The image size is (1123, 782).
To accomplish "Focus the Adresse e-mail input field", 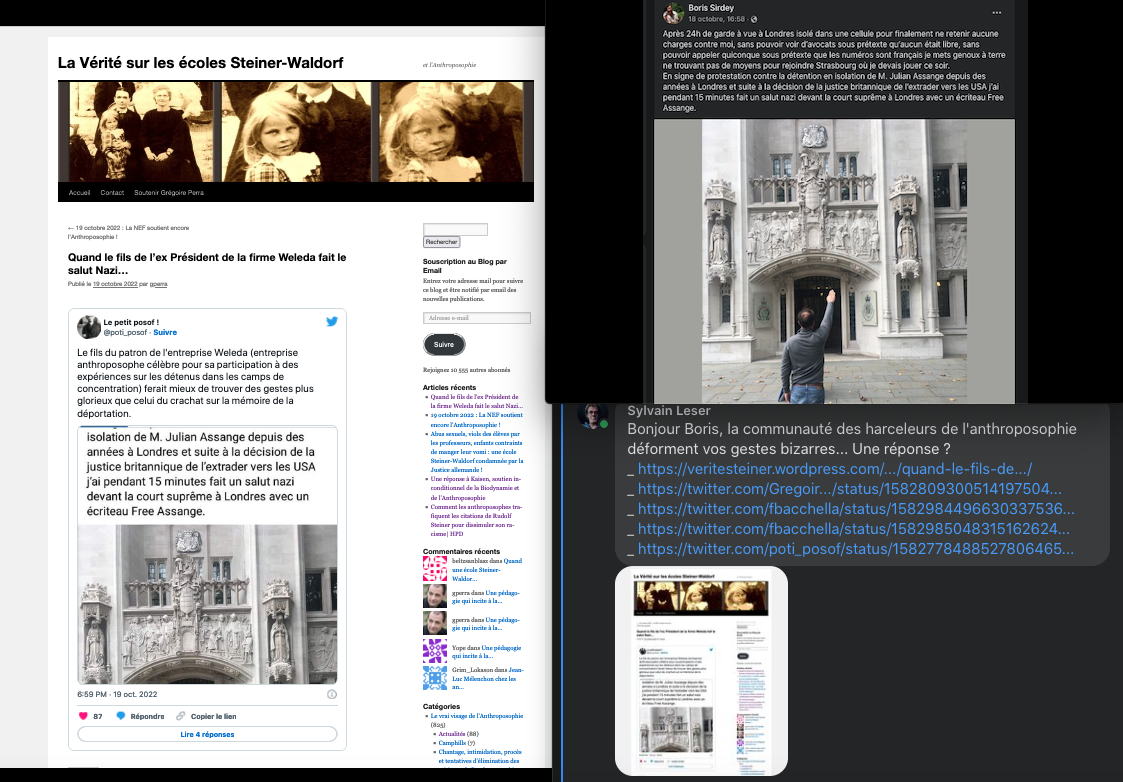I will click(x=476, y=318).
